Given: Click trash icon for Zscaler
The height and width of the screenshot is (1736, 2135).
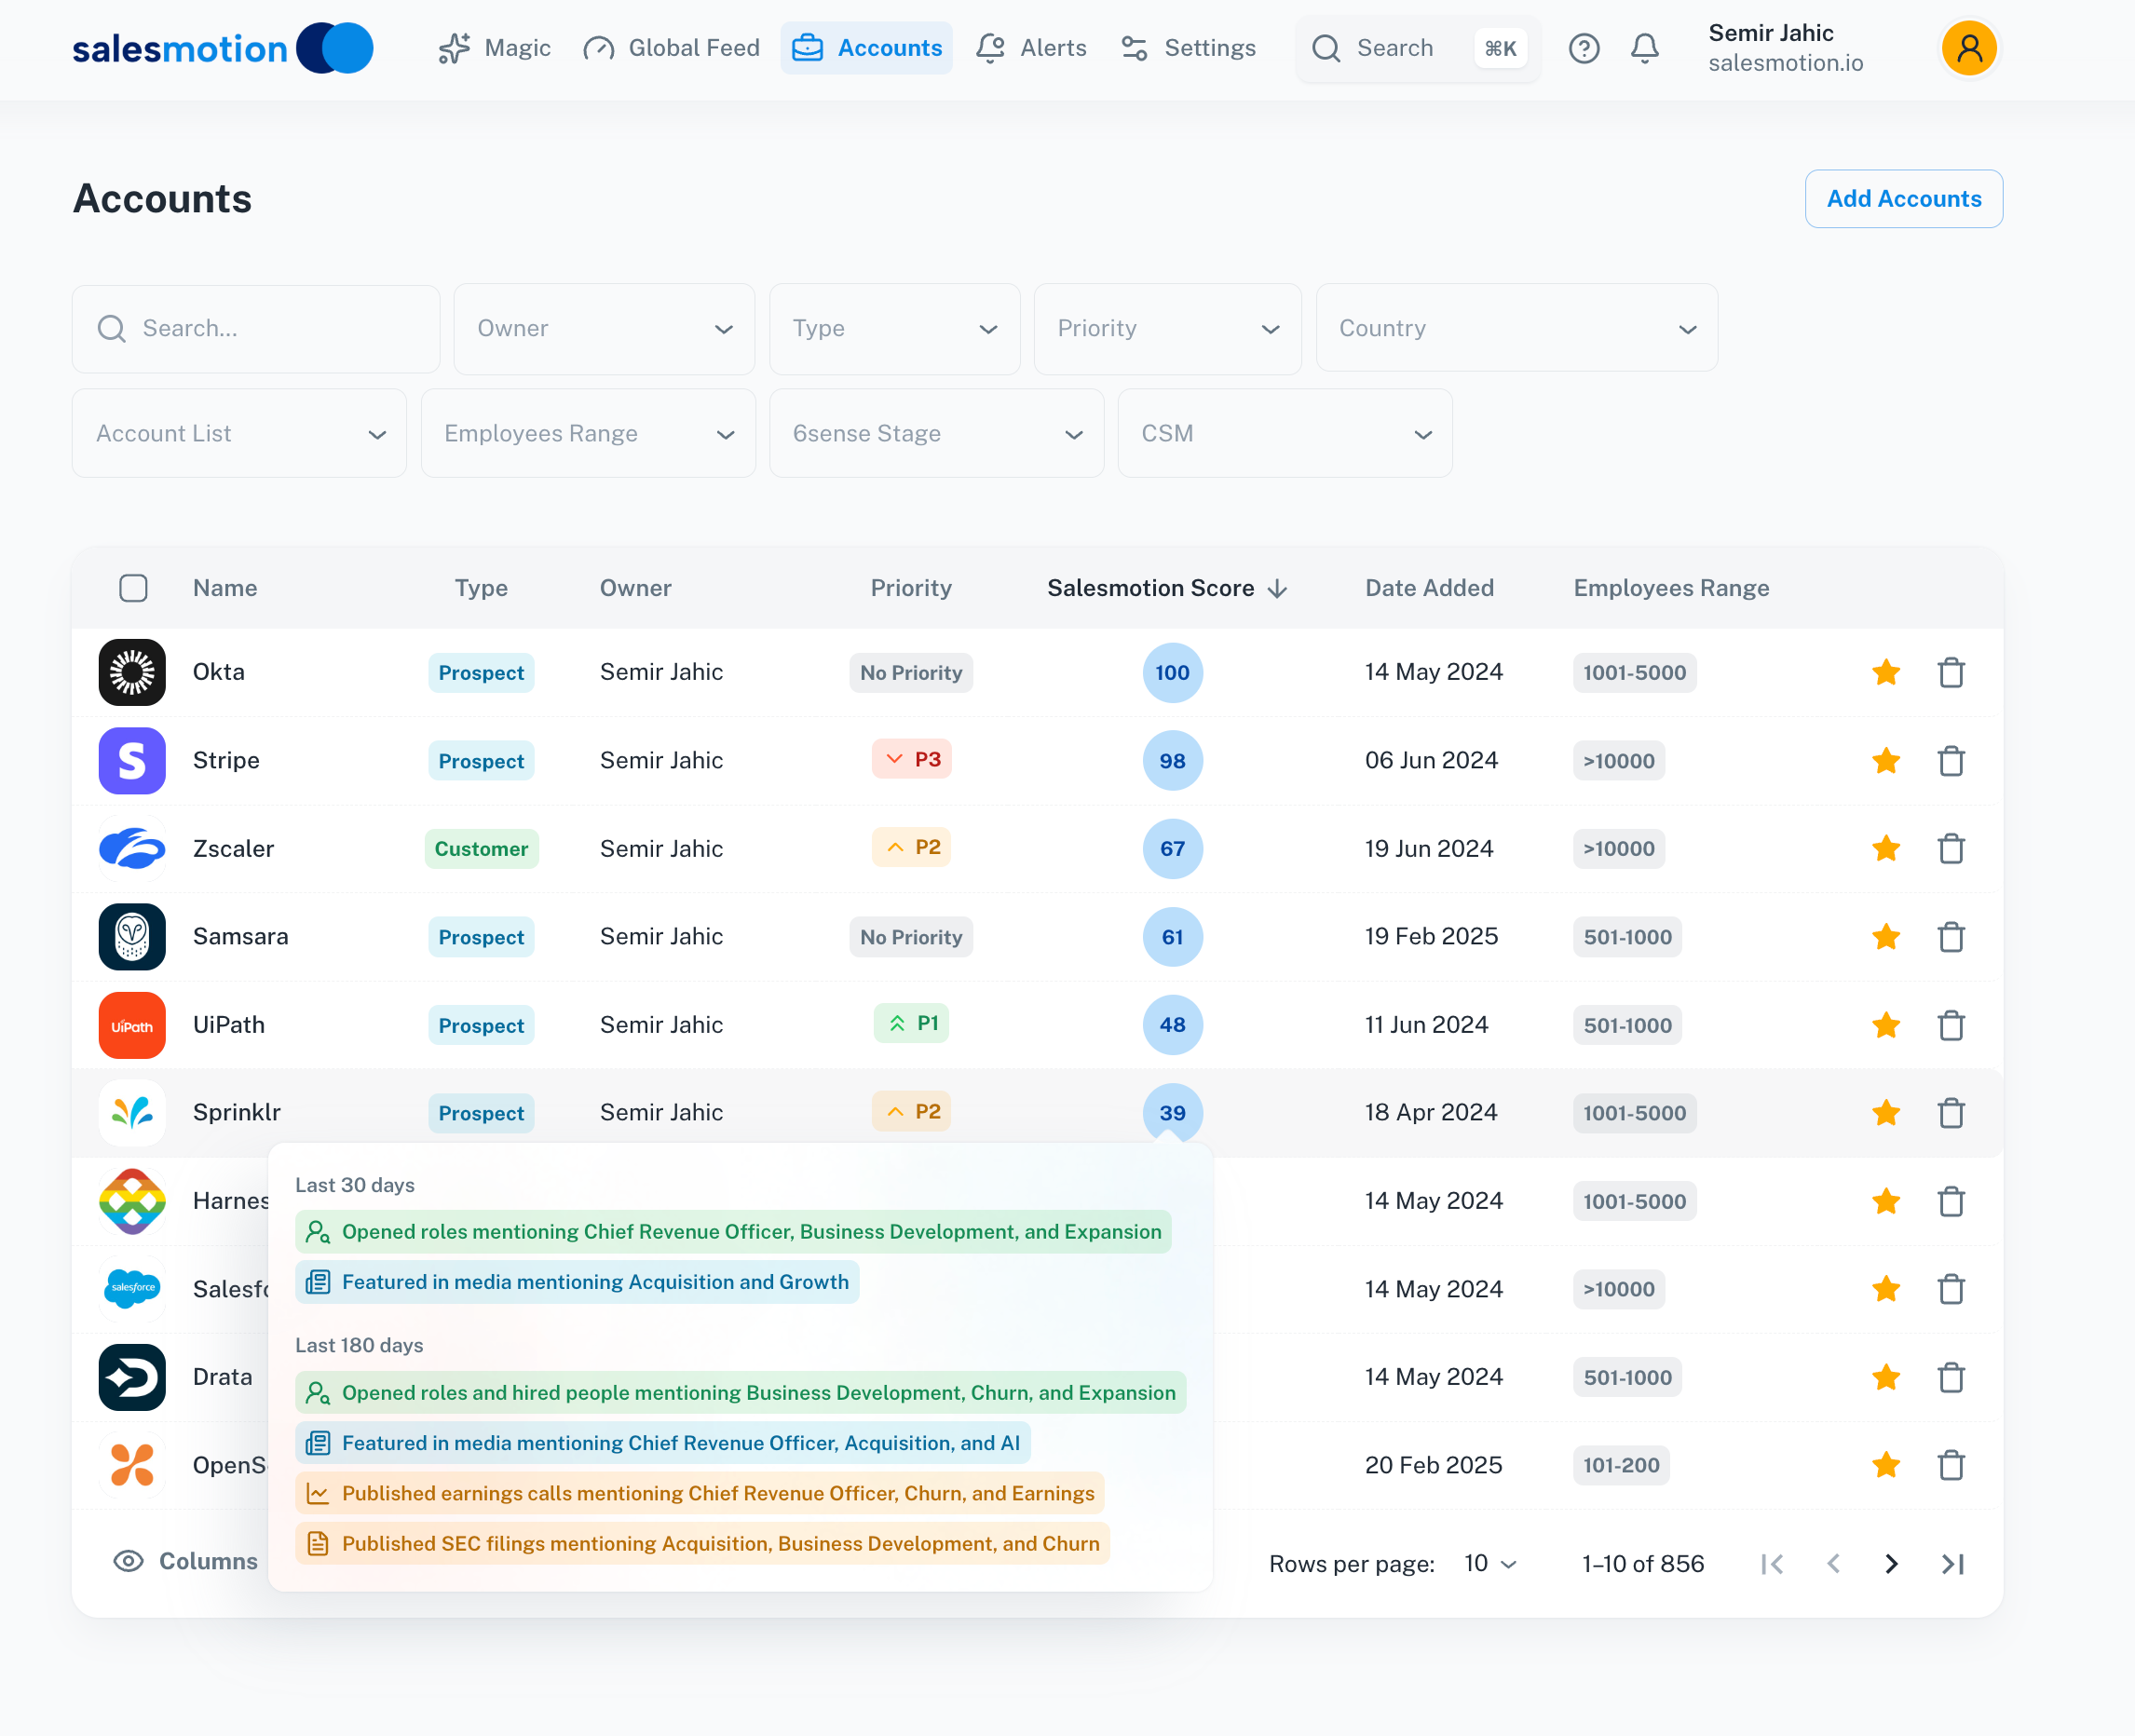Looking at the screenshot, I should [x=1951, y=849].
